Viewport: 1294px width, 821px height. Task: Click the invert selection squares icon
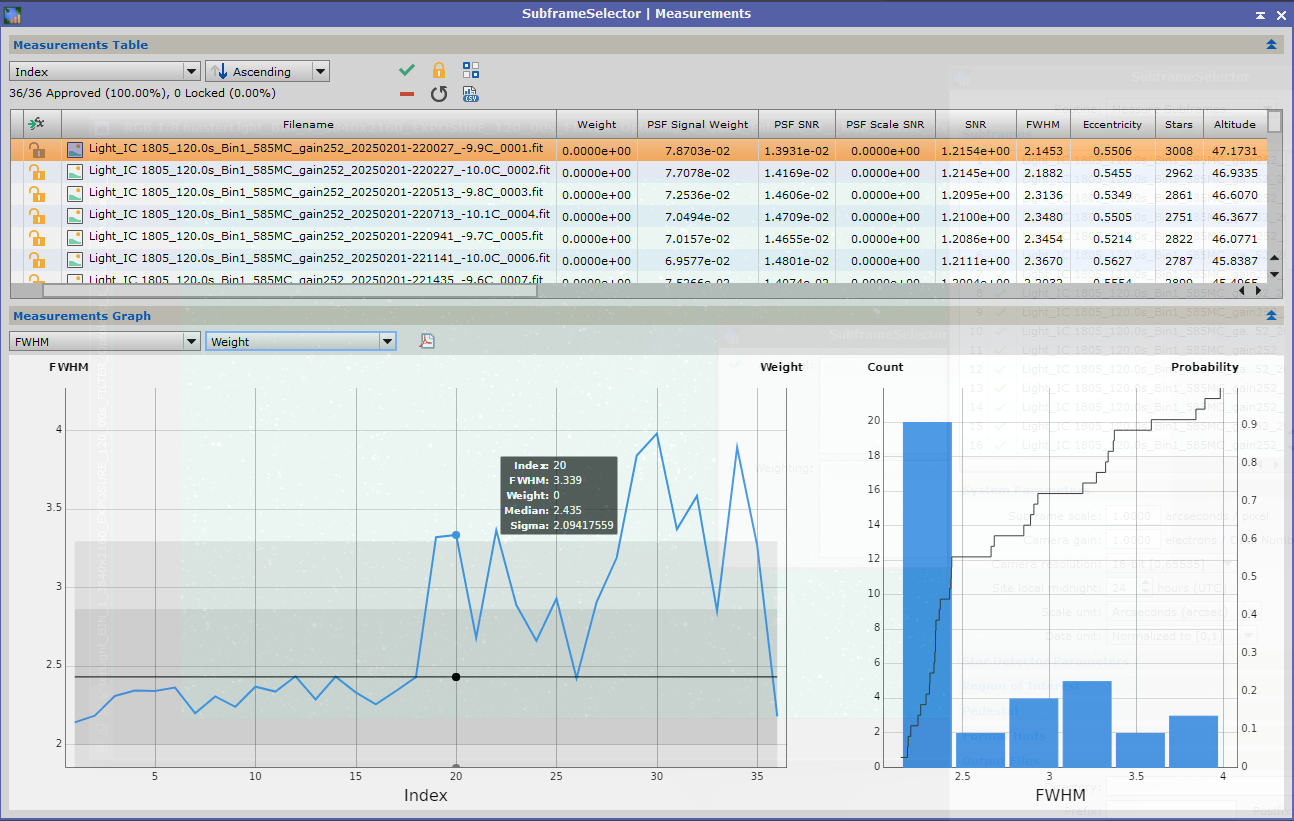(x=471, y=70)
